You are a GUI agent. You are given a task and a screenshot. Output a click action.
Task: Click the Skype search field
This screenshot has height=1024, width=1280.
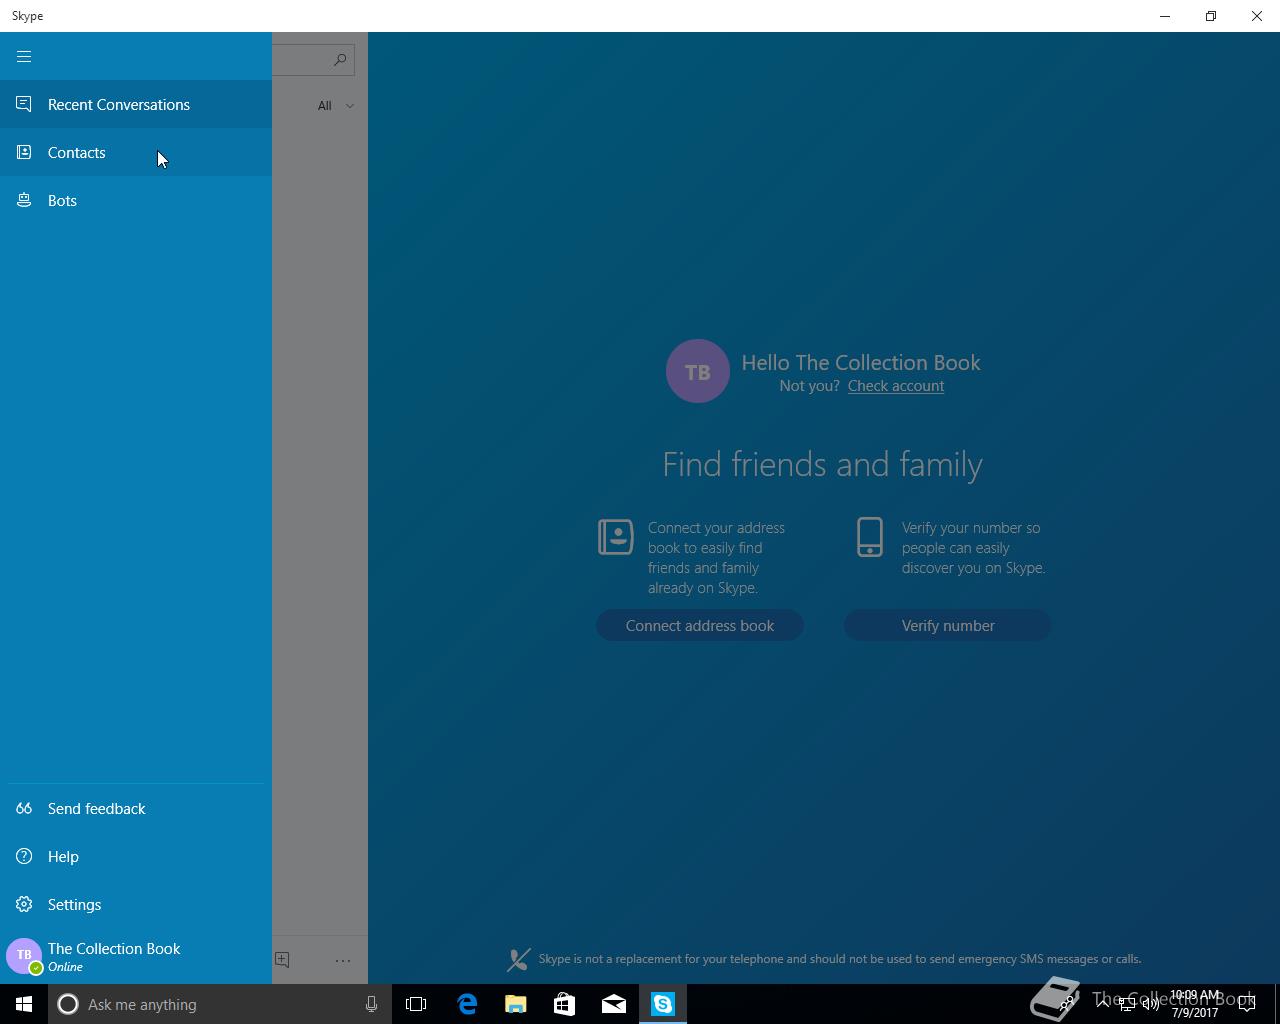point(313,60)
